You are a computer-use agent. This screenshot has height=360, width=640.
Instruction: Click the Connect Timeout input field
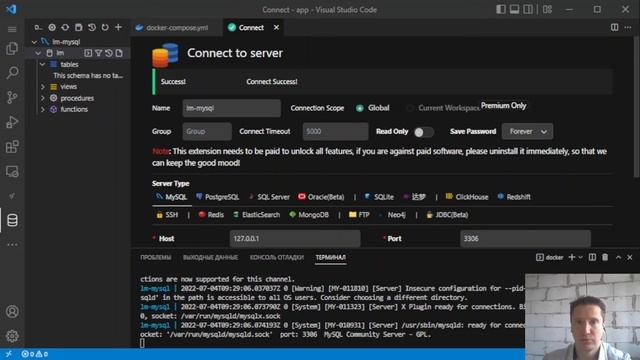335,131
